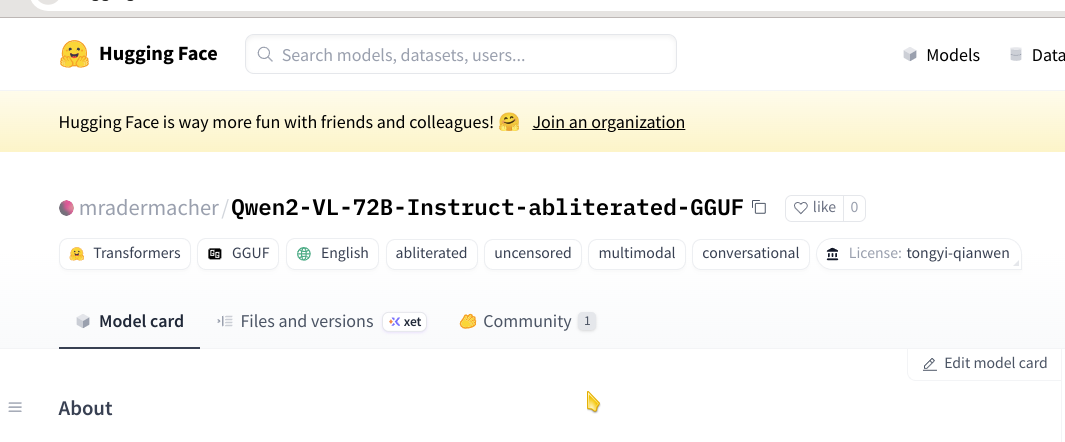Screen dimensions: 1065x442
Task: Click the pencil icon for editing model card
Action: tap(930, 365)
